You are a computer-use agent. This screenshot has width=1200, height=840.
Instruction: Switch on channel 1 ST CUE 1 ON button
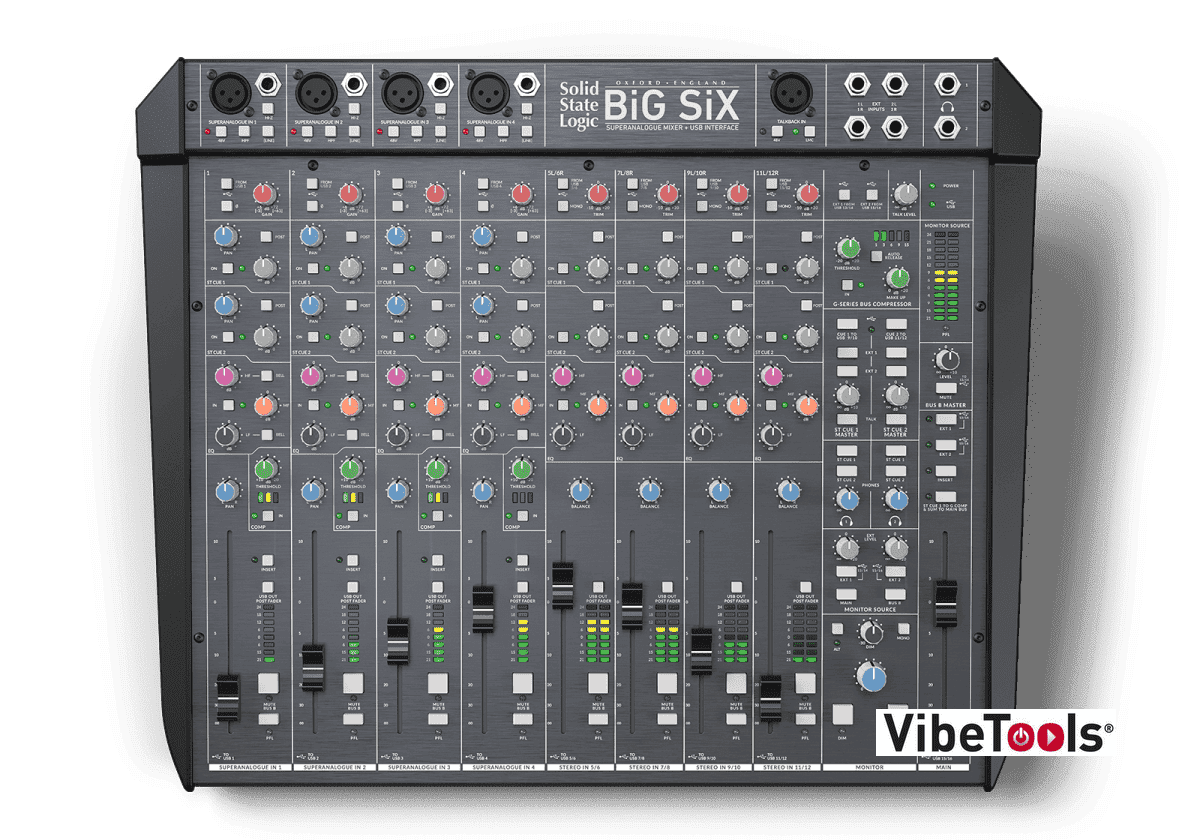(x=227, y=269)
